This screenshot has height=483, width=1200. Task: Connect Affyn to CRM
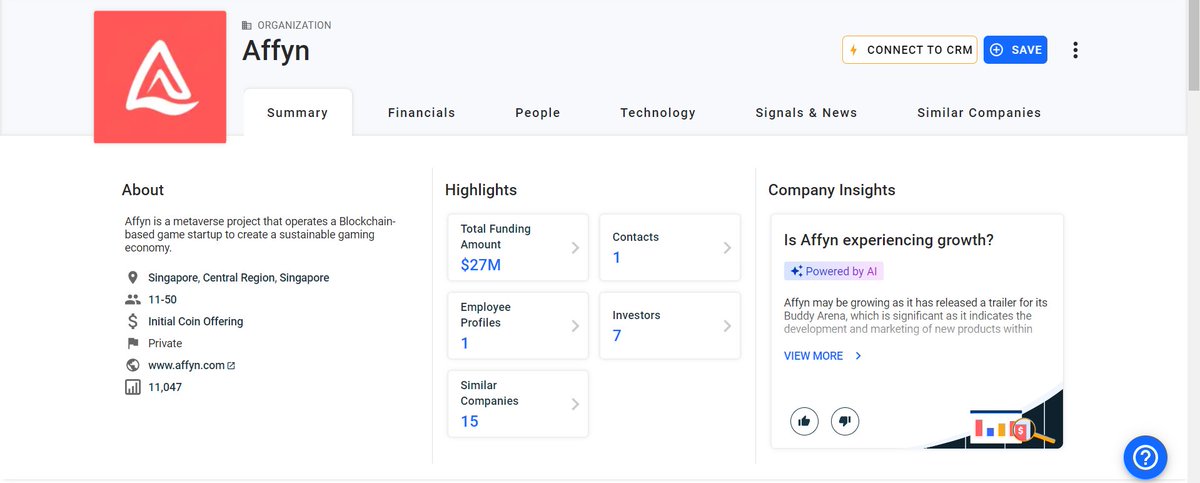coord(909,50)
